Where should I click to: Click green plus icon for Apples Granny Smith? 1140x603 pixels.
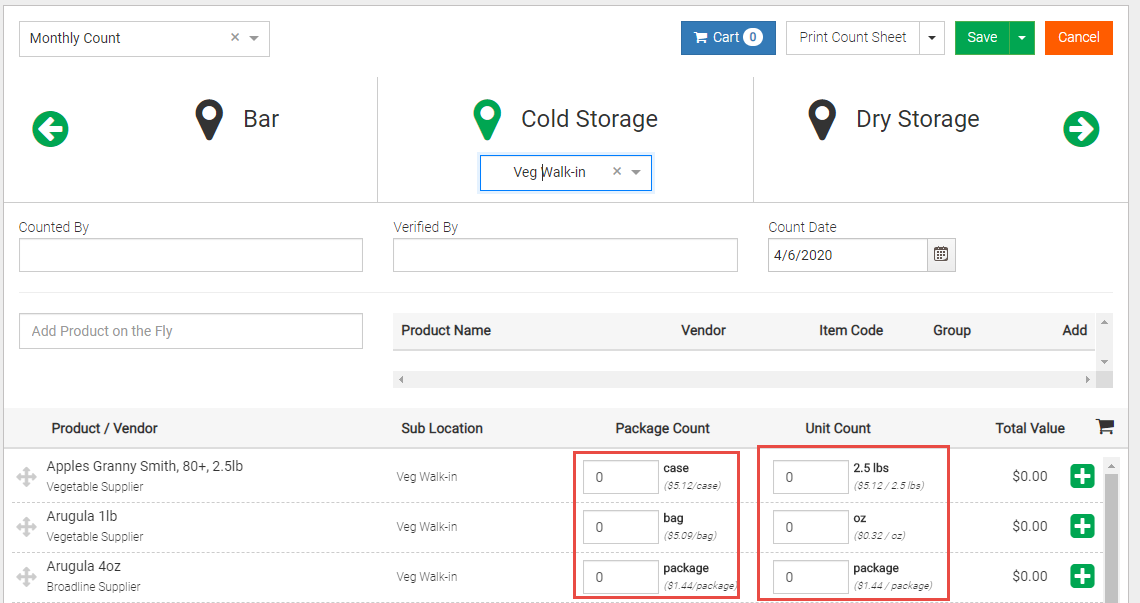[x=1082, y=476]
